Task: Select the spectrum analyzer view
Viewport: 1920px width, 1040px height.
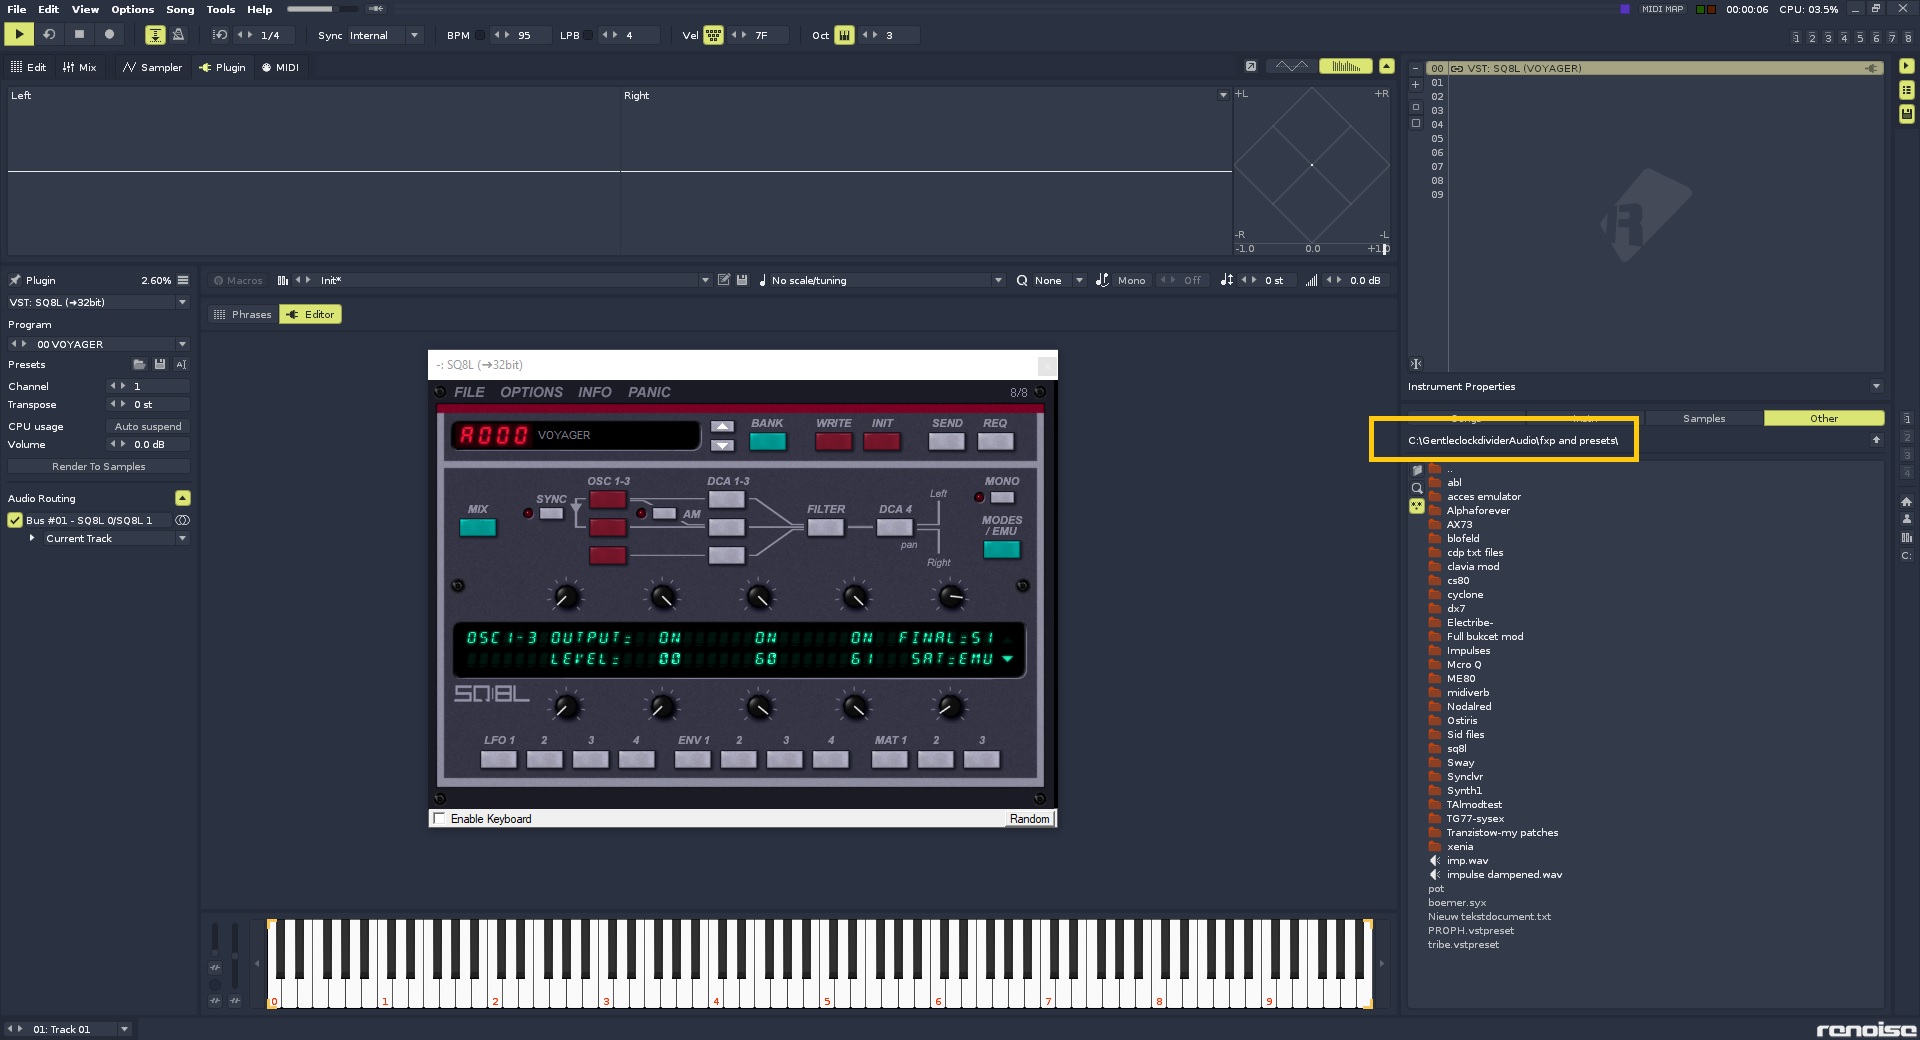Action: point(1346,66)
